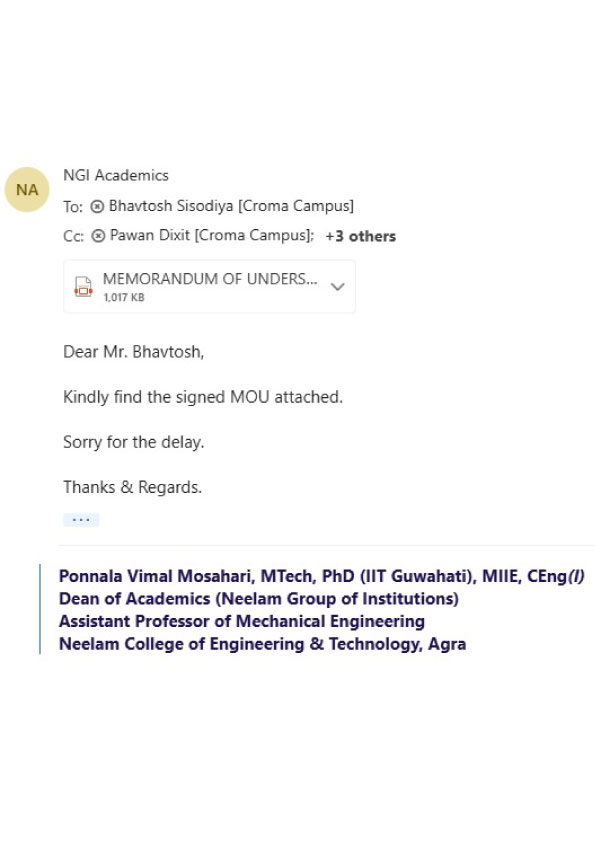
Task: Click the 'Sorry for the delay' line
Action: coord(134,442)
